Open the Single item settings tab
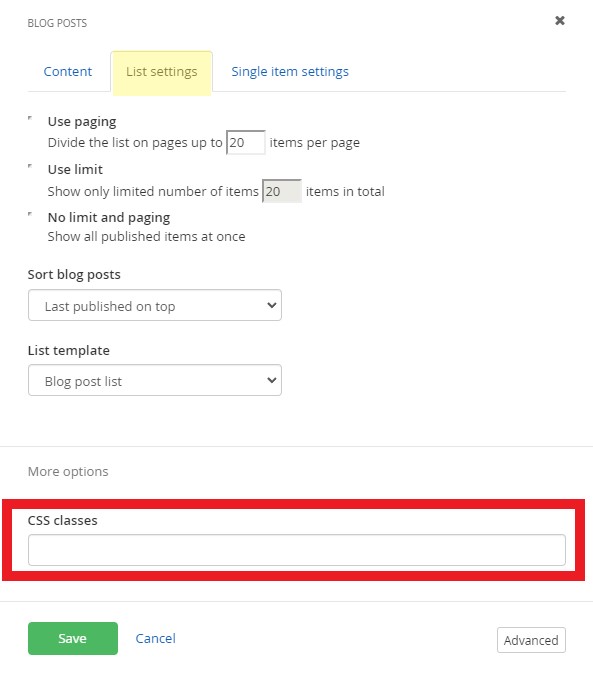 (x=290, y=71)
